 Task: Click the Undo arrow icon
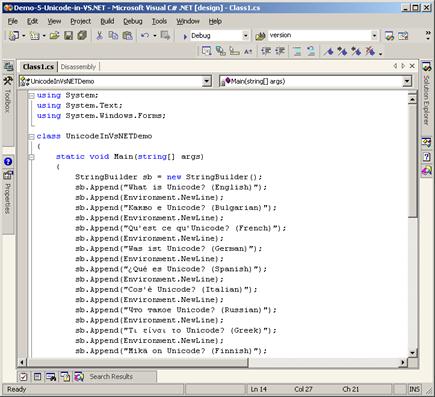(x=145, y=35)
